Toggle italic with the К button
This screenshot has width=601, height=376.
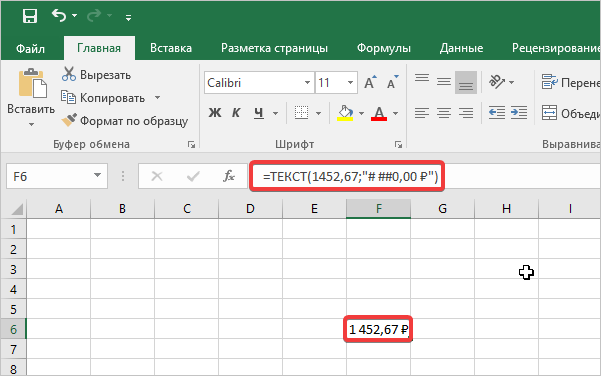(236, 113)
